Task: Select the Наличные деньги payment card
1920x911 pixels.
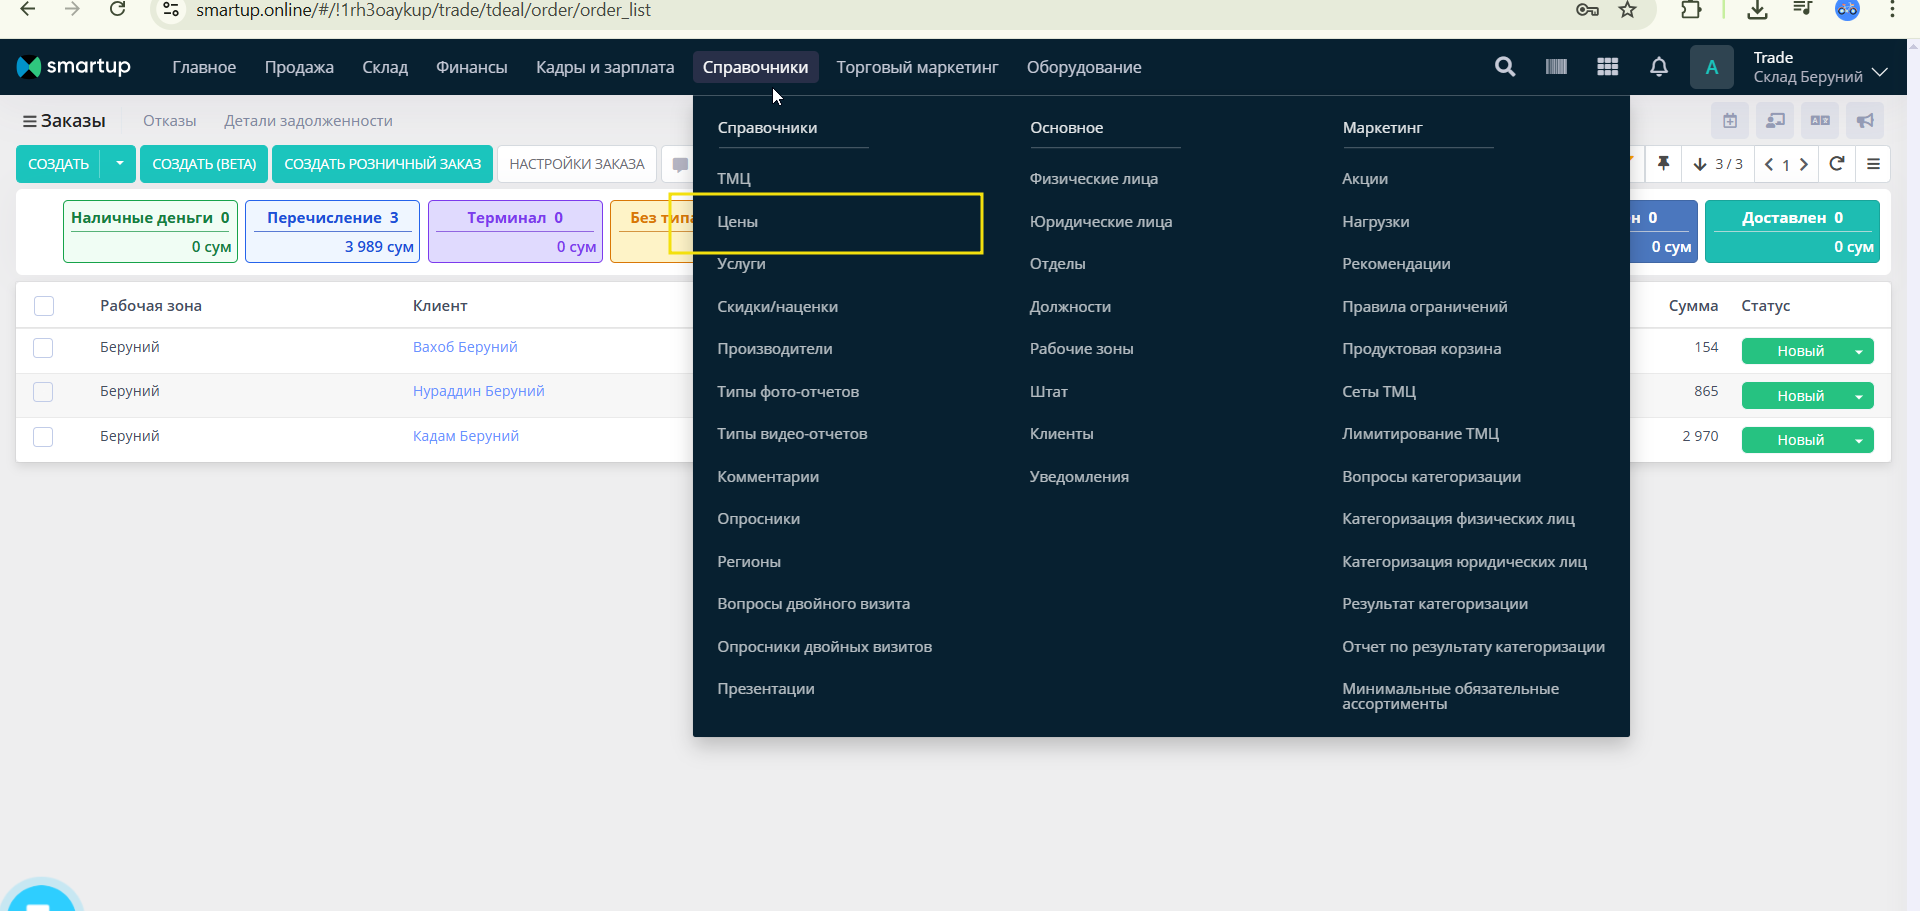Action: (150, 232)
